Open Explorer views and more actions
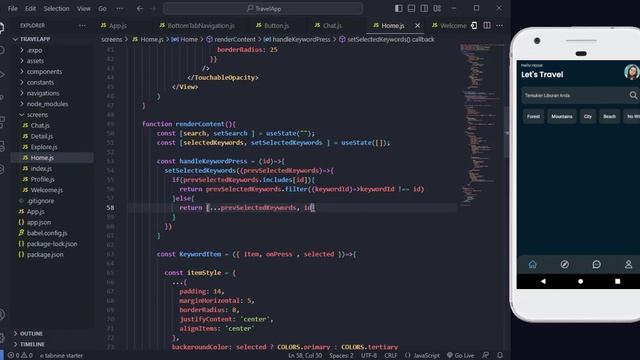Viewport: 640px width, 360px height. pos(82,25)
